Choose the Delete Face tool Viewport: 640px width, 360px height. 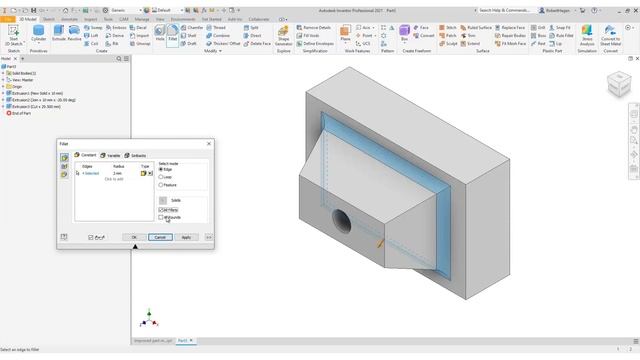tap(257, 43)
